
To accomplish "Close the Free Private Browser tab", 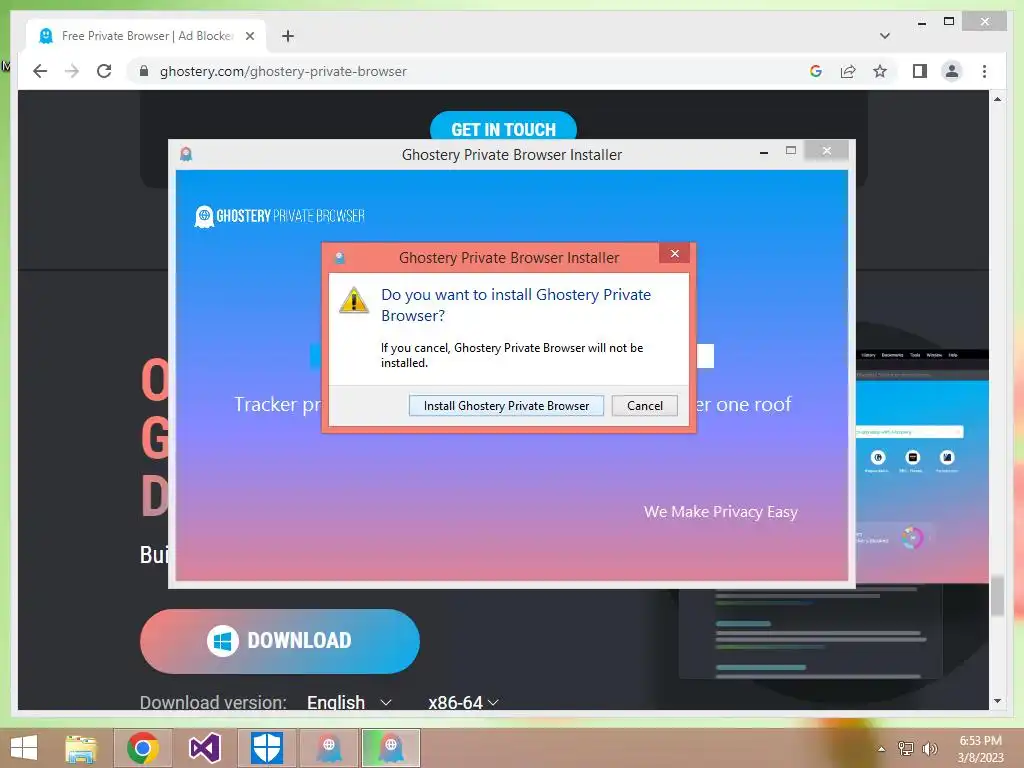I will 249,36.
